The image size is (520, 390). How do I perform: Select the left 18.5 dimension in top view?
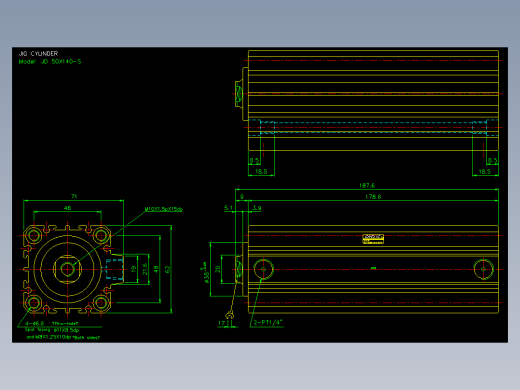[x=261, y=171]
